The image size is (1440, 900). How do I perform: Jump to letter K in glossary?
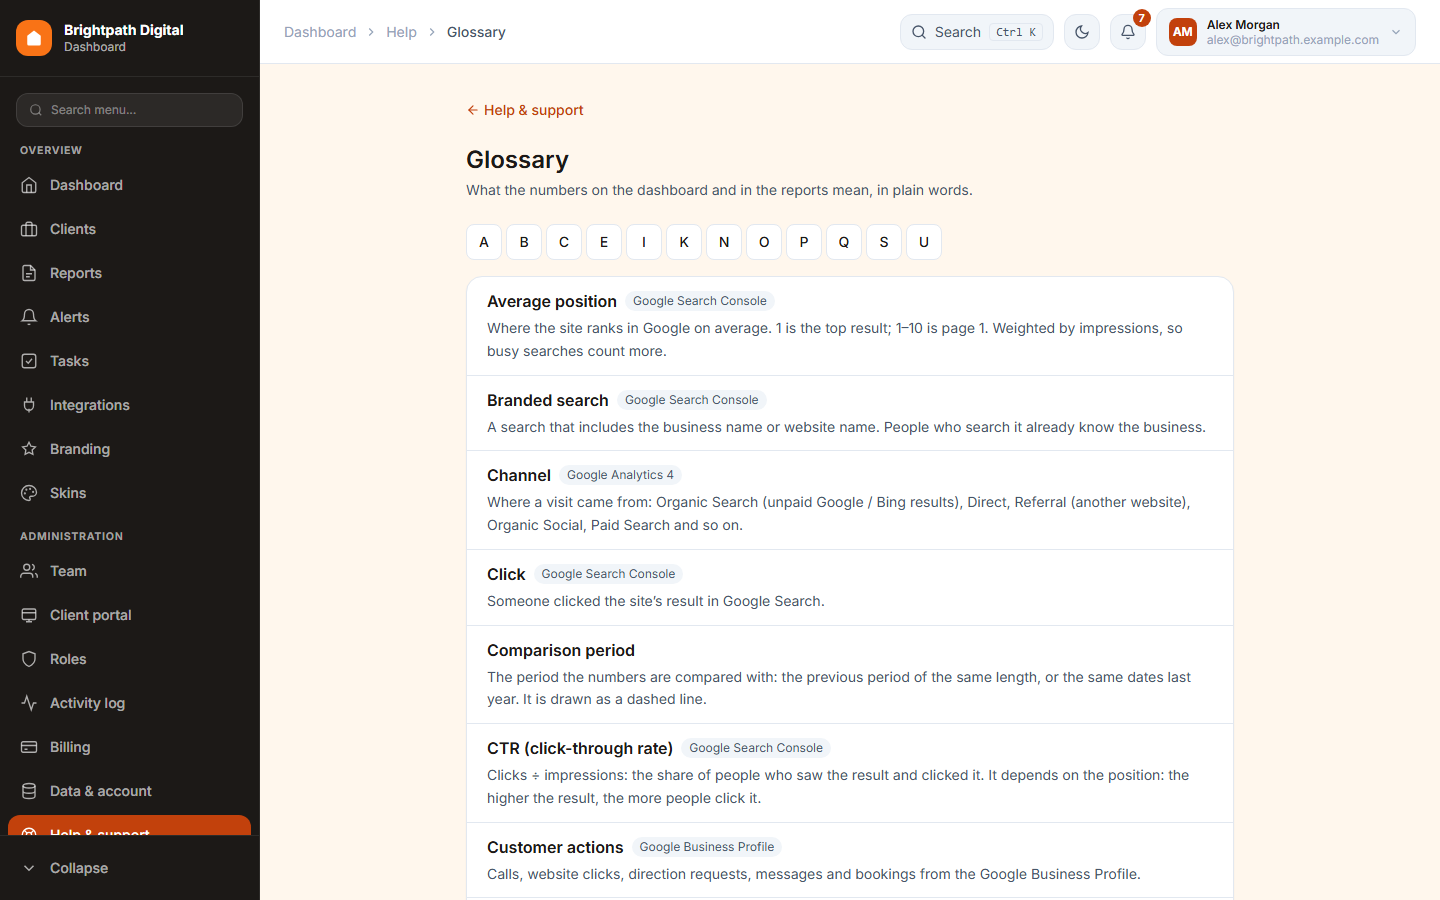(x=684, y=242)
